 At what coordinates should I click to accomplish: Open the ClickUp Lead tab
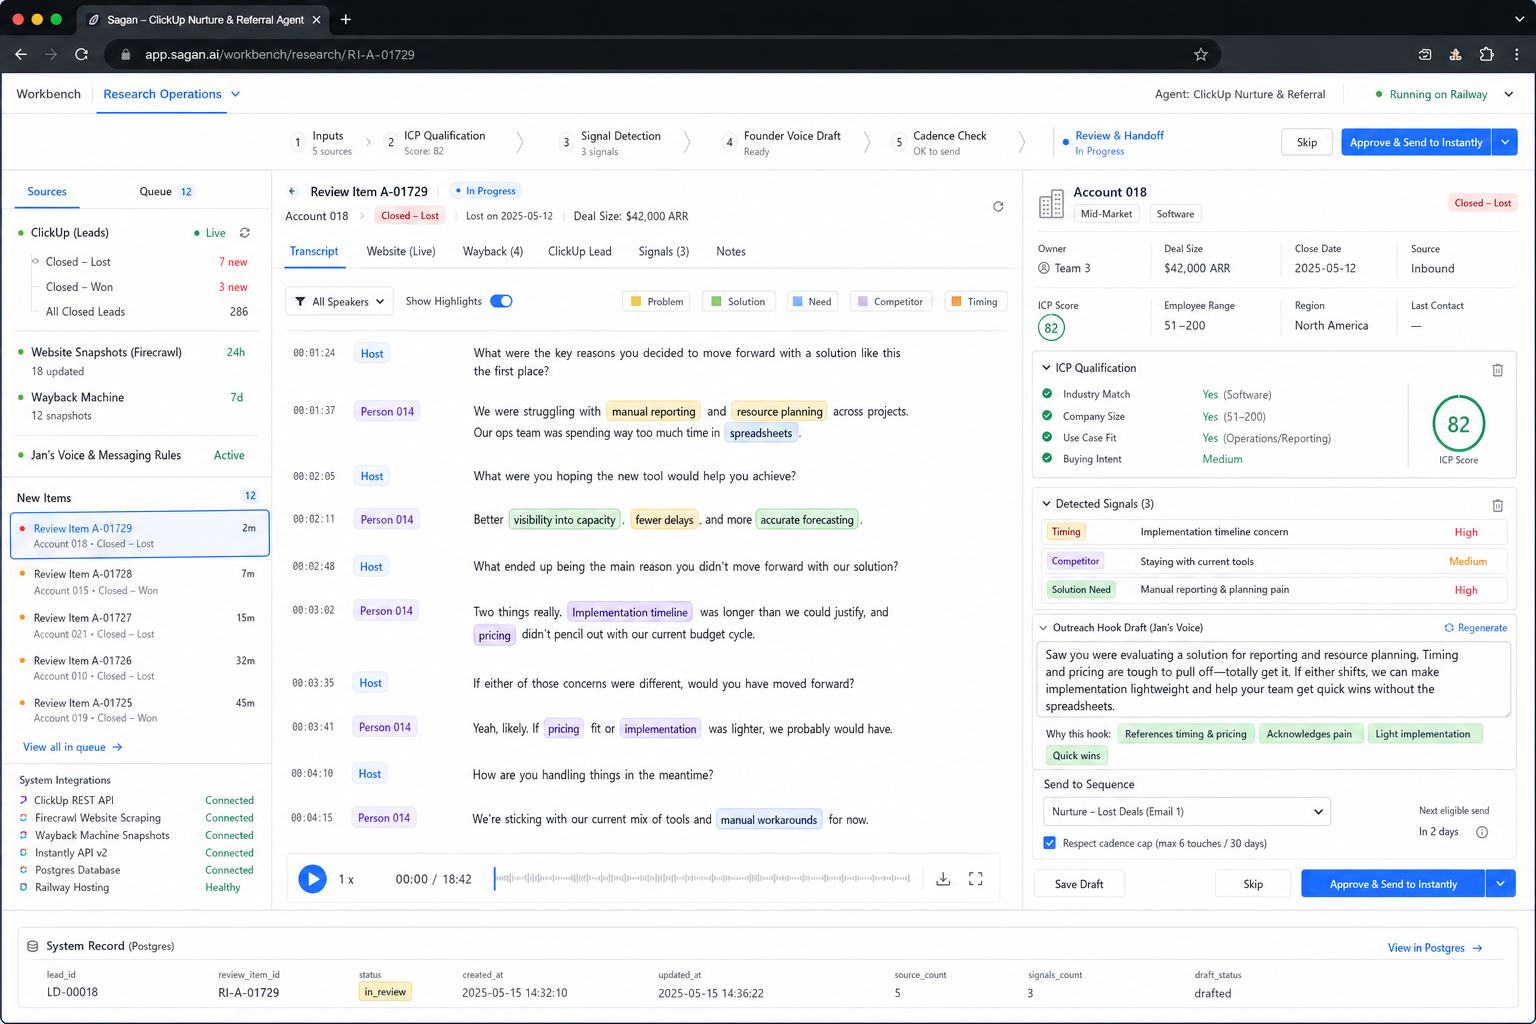[x=580, y=252]
